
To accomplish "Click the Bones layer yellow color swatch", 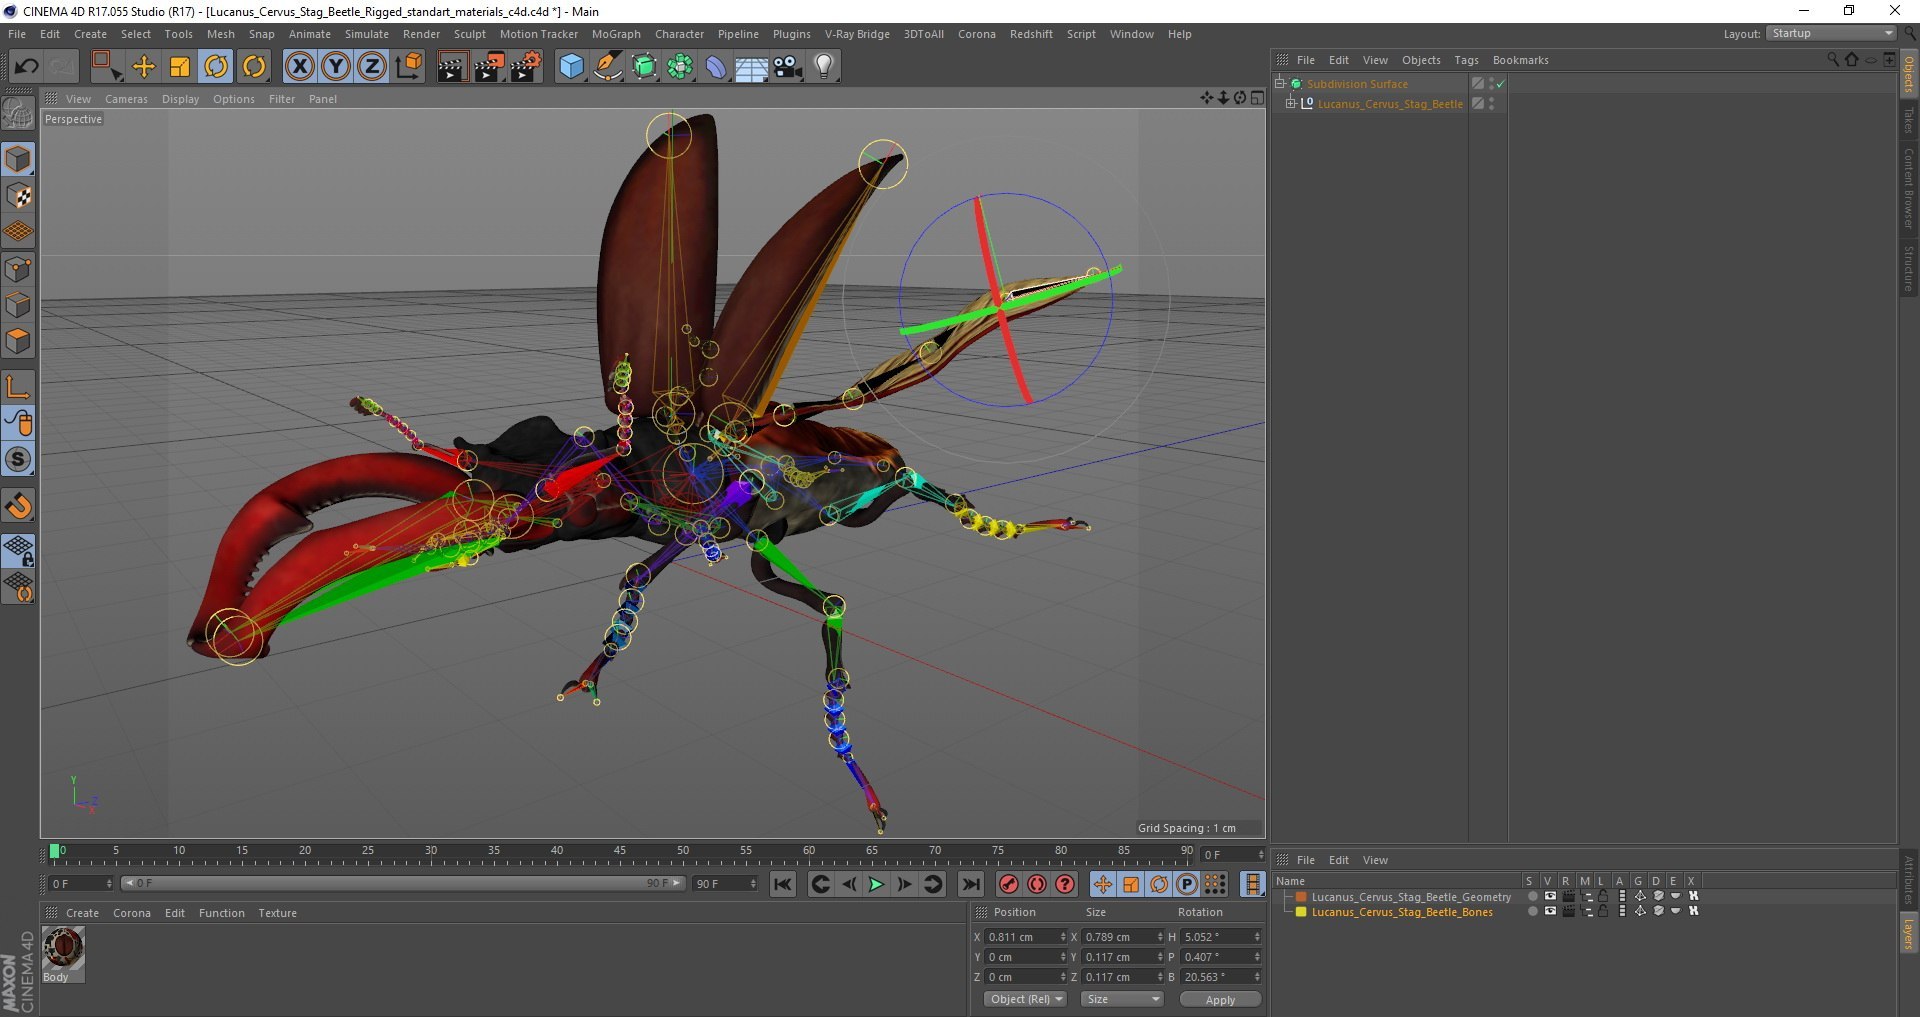I will (1301, 912).
